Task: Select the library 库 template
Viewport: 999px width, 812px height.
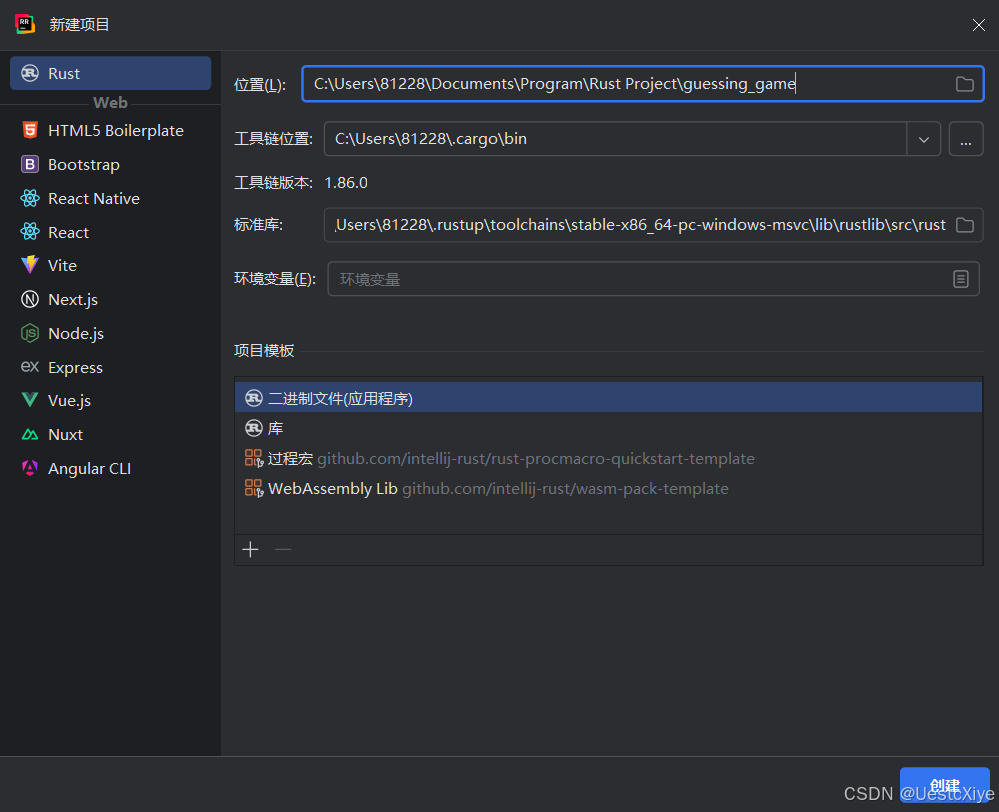Action: coord(608,428)
